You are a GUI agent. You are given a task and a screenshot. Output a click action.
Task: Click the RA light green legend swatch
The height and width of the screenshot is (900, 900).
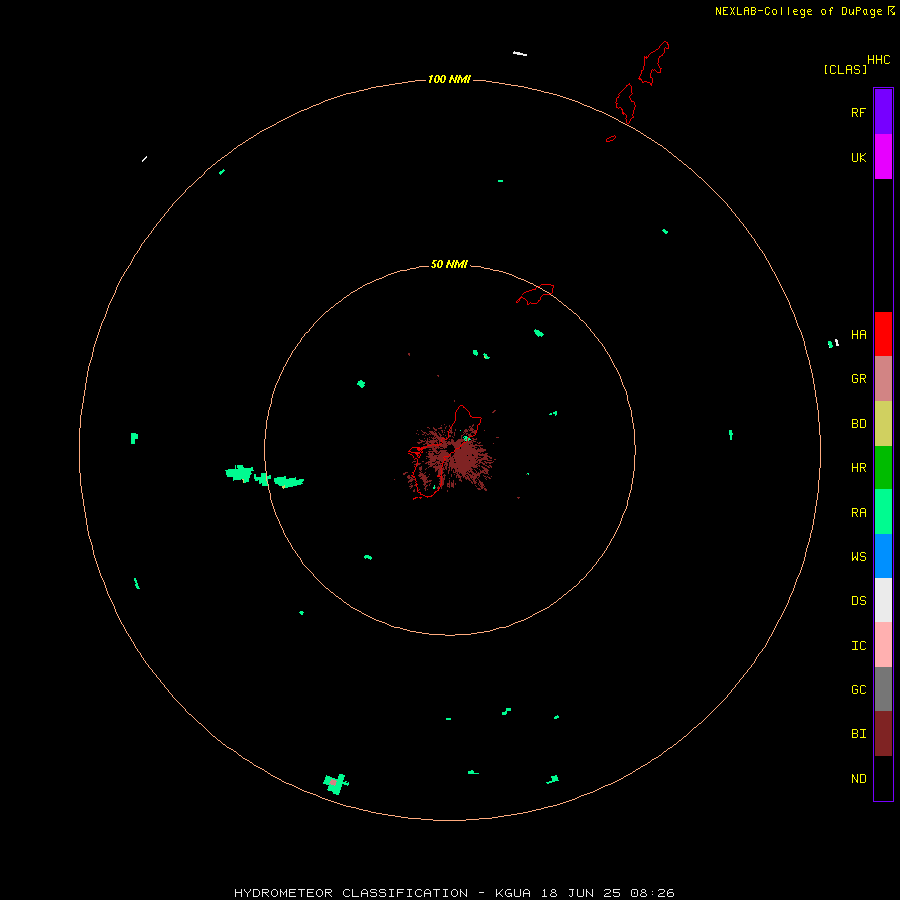tap(883, 512)
